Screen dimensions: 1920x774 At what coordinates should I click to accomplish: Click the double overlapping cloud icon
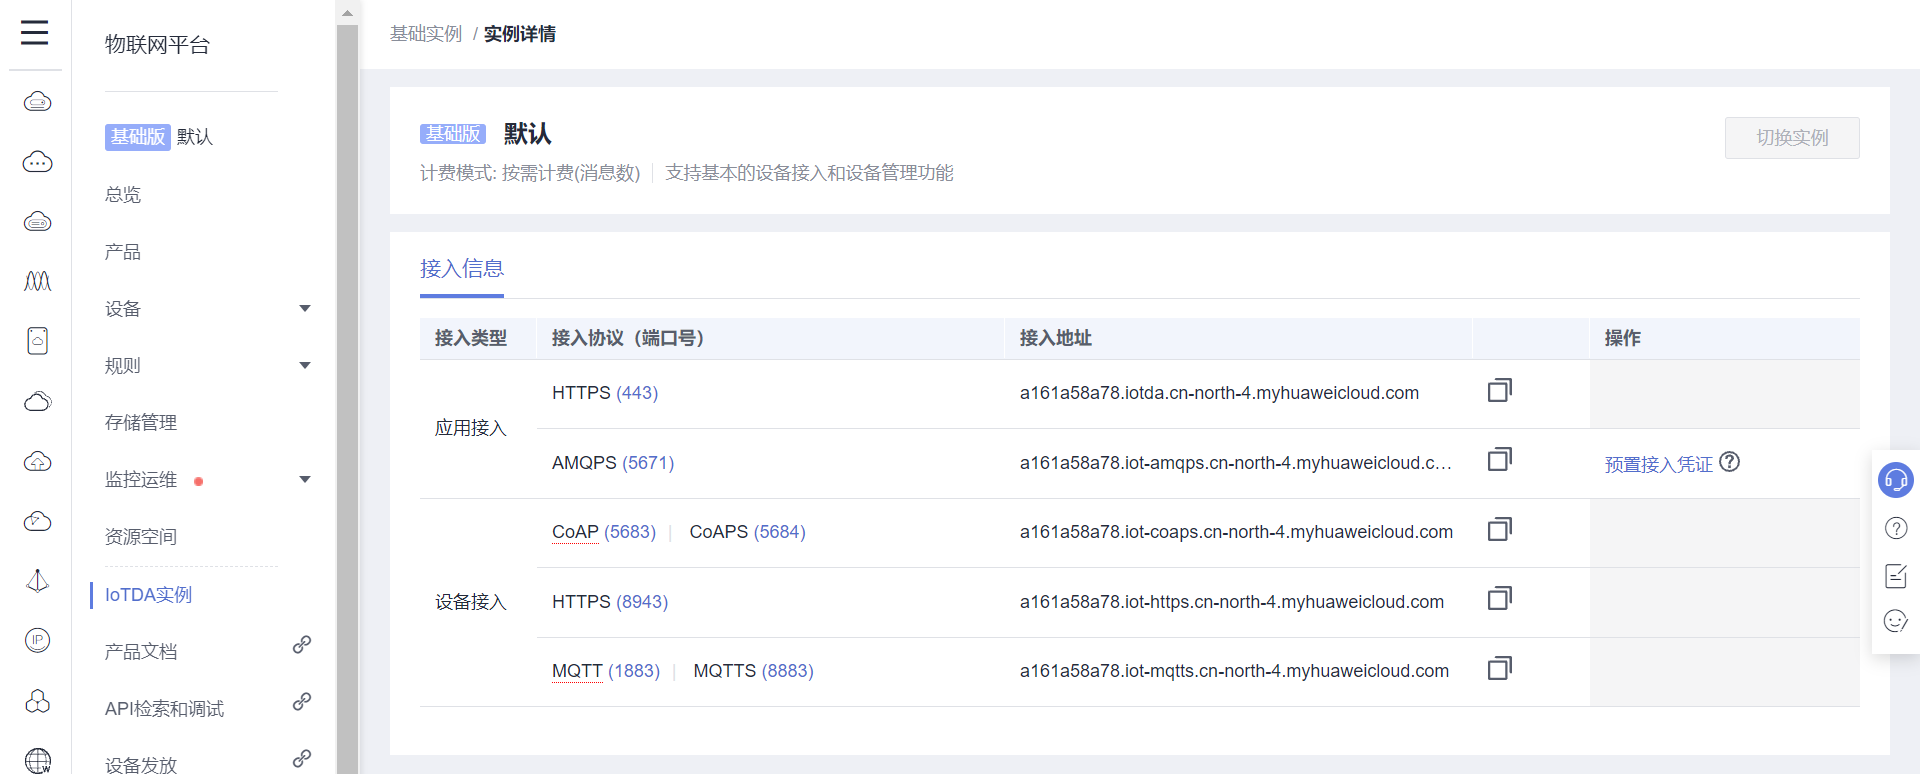tap(37, 401)
